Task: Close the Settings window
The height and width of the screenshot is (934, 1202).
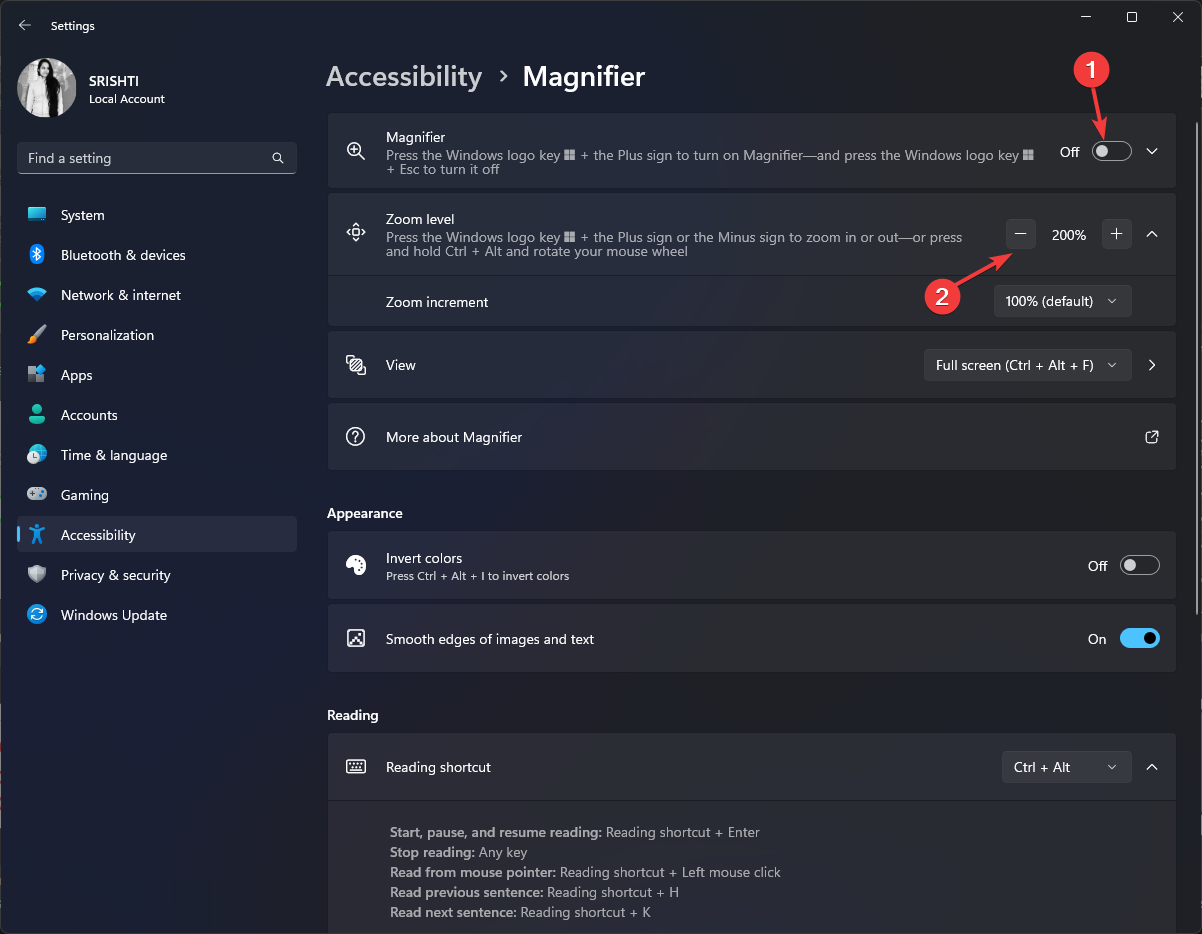Action: point(1178,17)
